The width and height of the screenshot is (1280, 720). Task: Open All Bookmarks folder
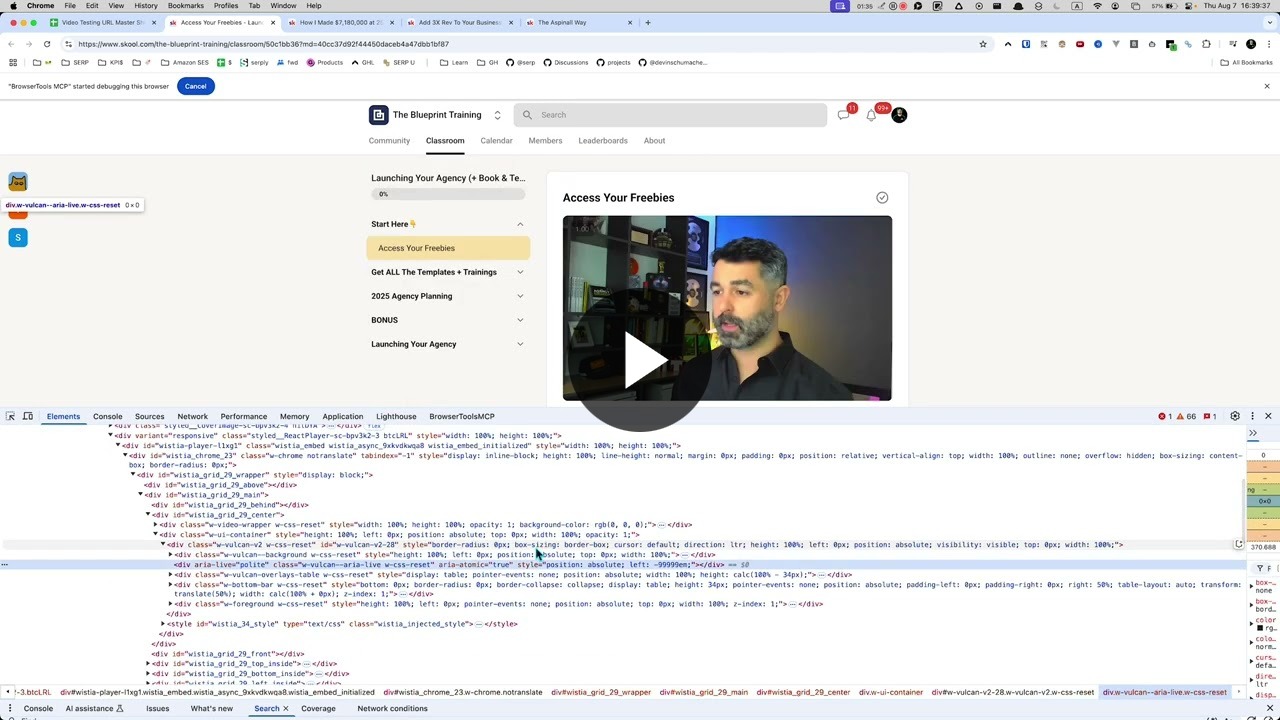click(1246, 62)
